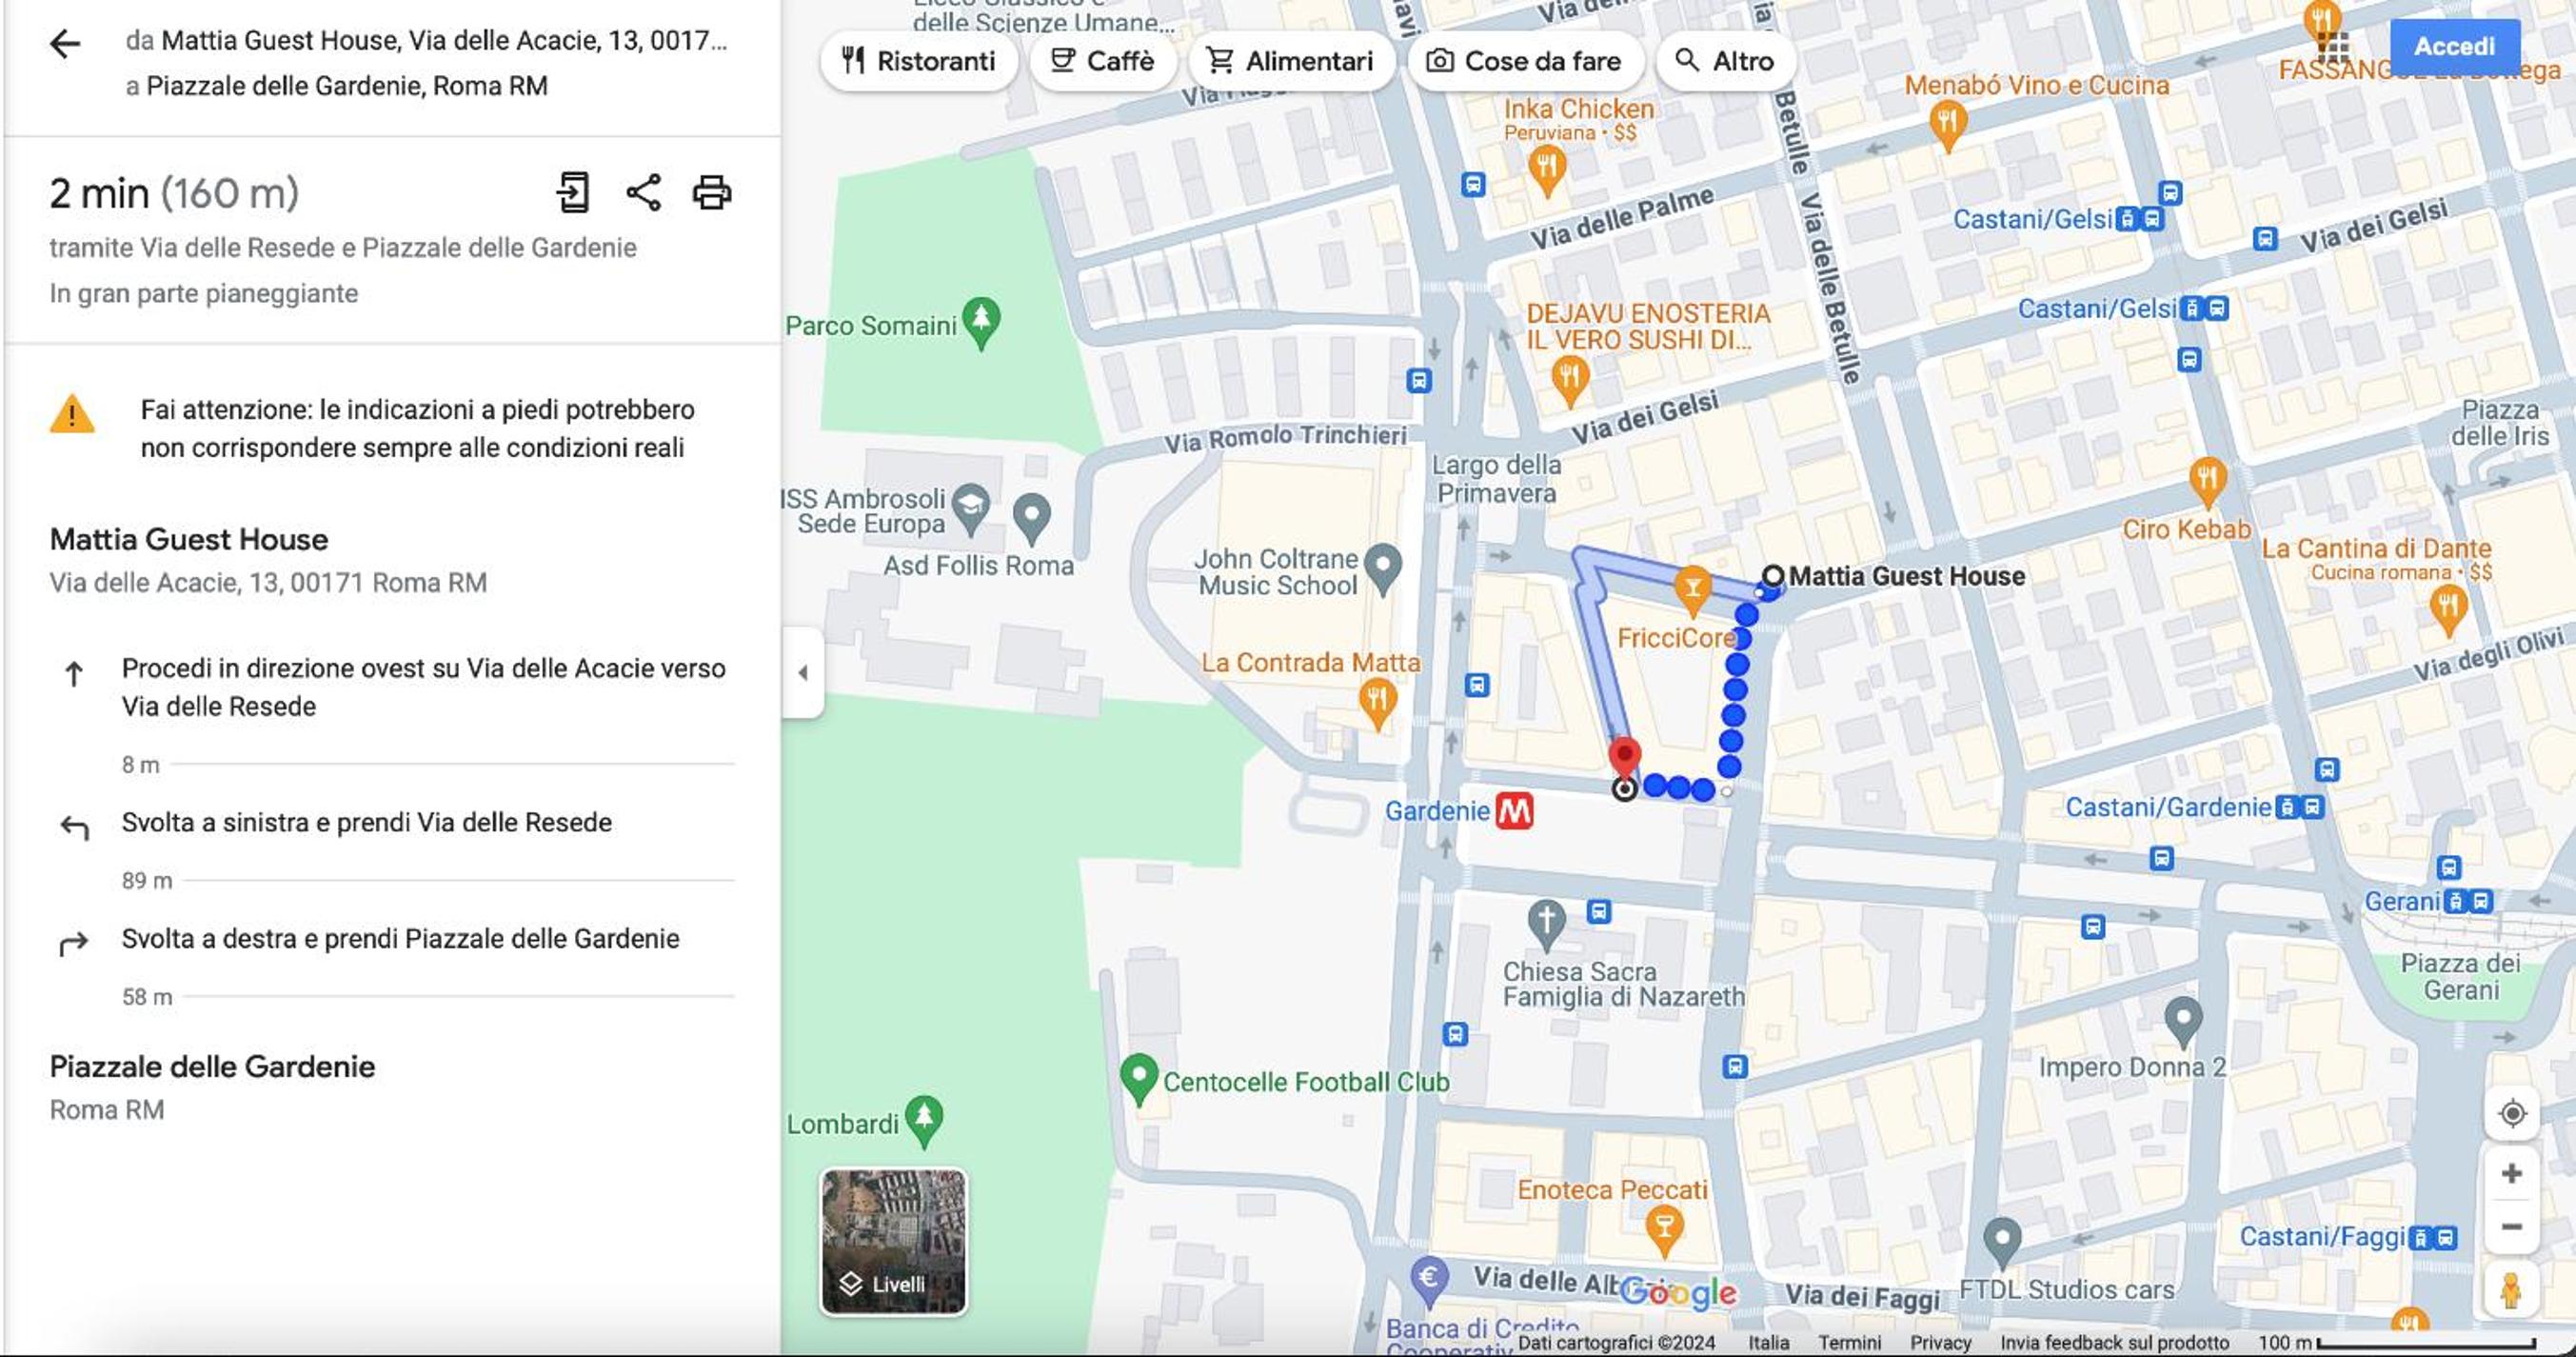Show Cose da fare on map
Screen dimensions: 2576x1357
pyautogui.click(x=1524, y=61)
